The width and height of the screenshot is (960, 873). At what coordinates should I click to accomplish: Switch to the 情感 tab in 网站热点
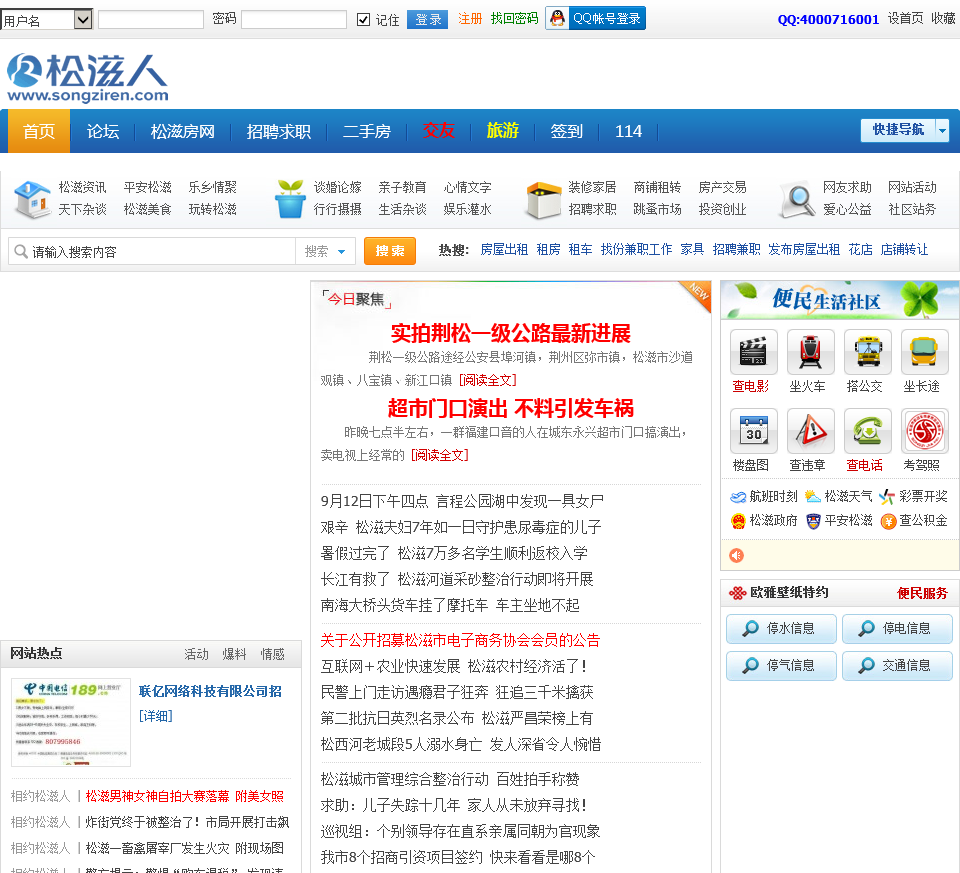pos(272,654)
